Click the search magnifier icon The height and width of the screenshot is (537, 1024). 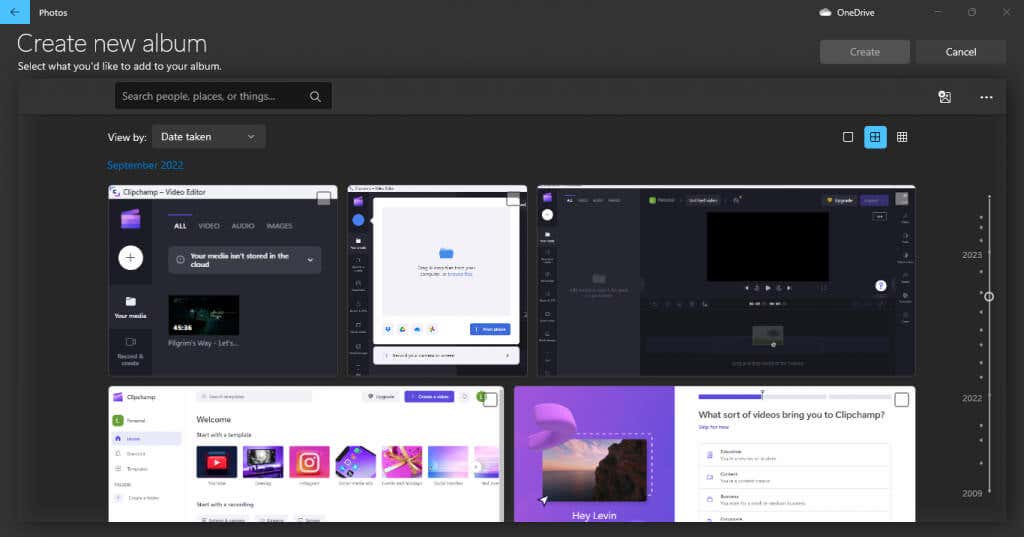coord(315,96)
